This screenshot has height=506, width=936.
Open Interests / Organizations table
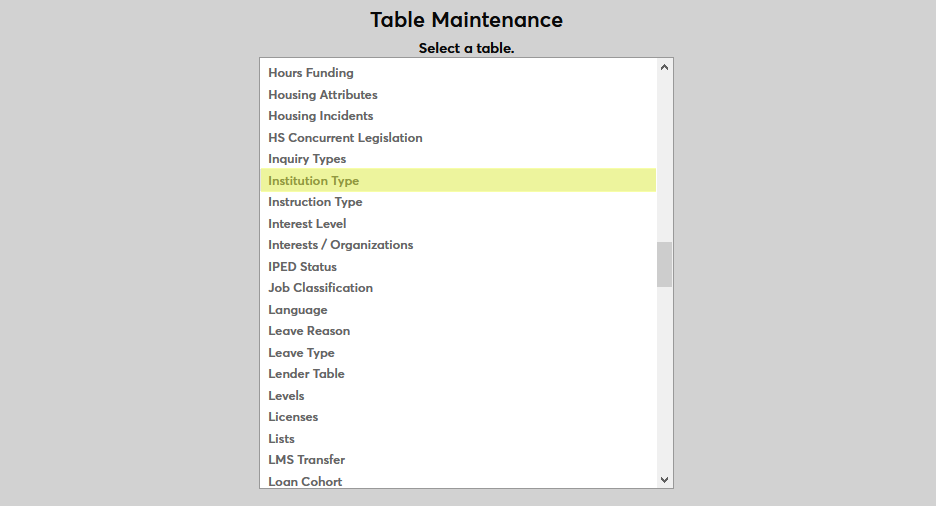click(340, 245)
